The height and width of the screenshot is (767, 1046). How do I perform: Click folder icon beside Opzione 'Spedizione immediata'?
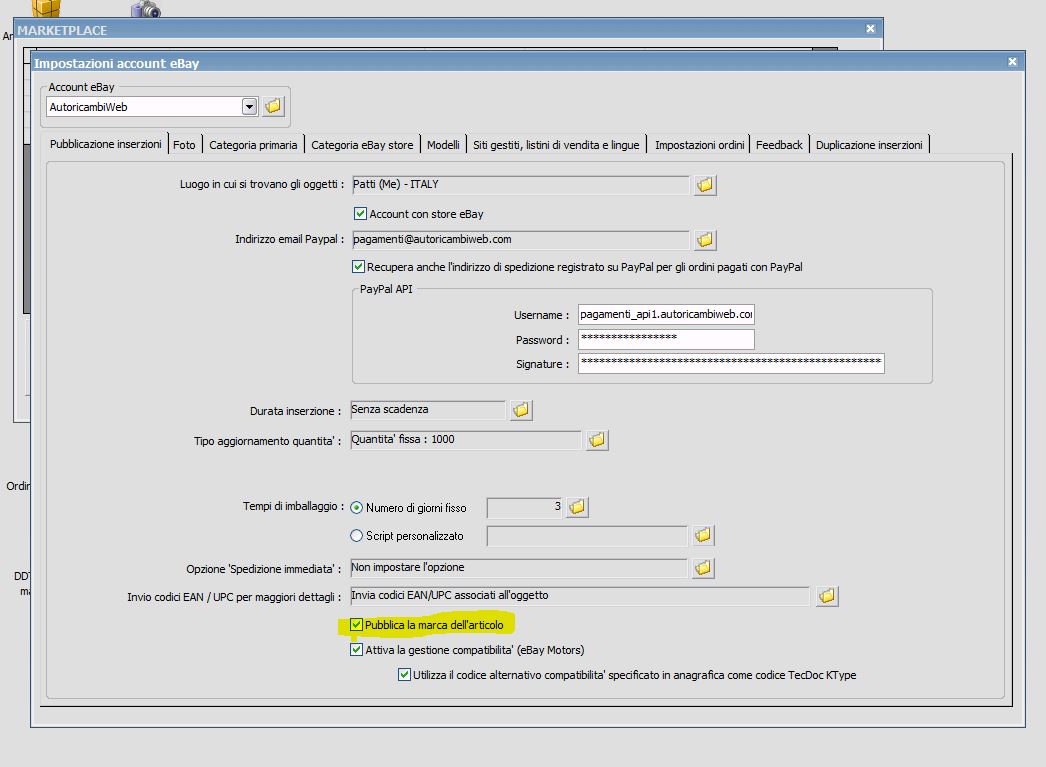pyautogui.click(x=703, y=568)
